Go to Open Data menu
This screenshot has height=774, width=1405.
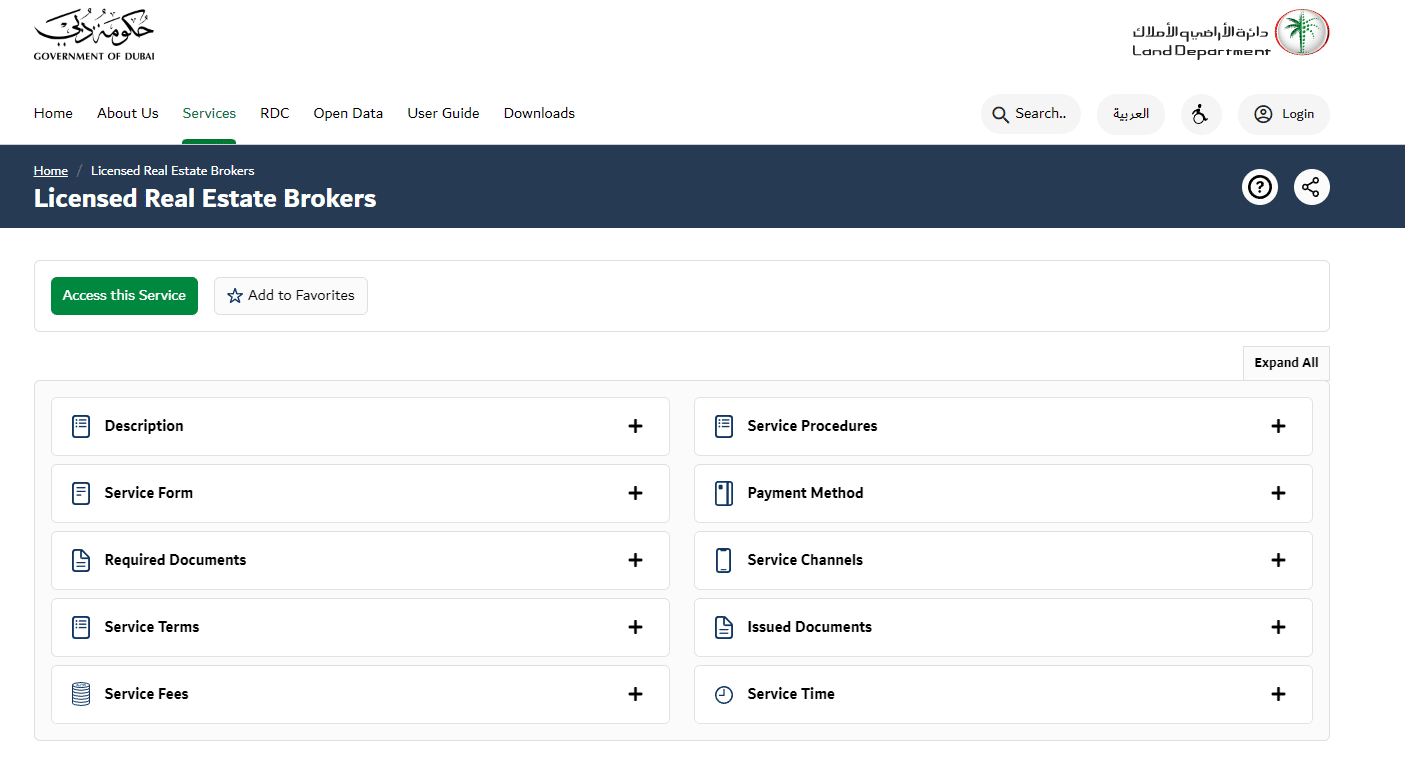point(348,113)
